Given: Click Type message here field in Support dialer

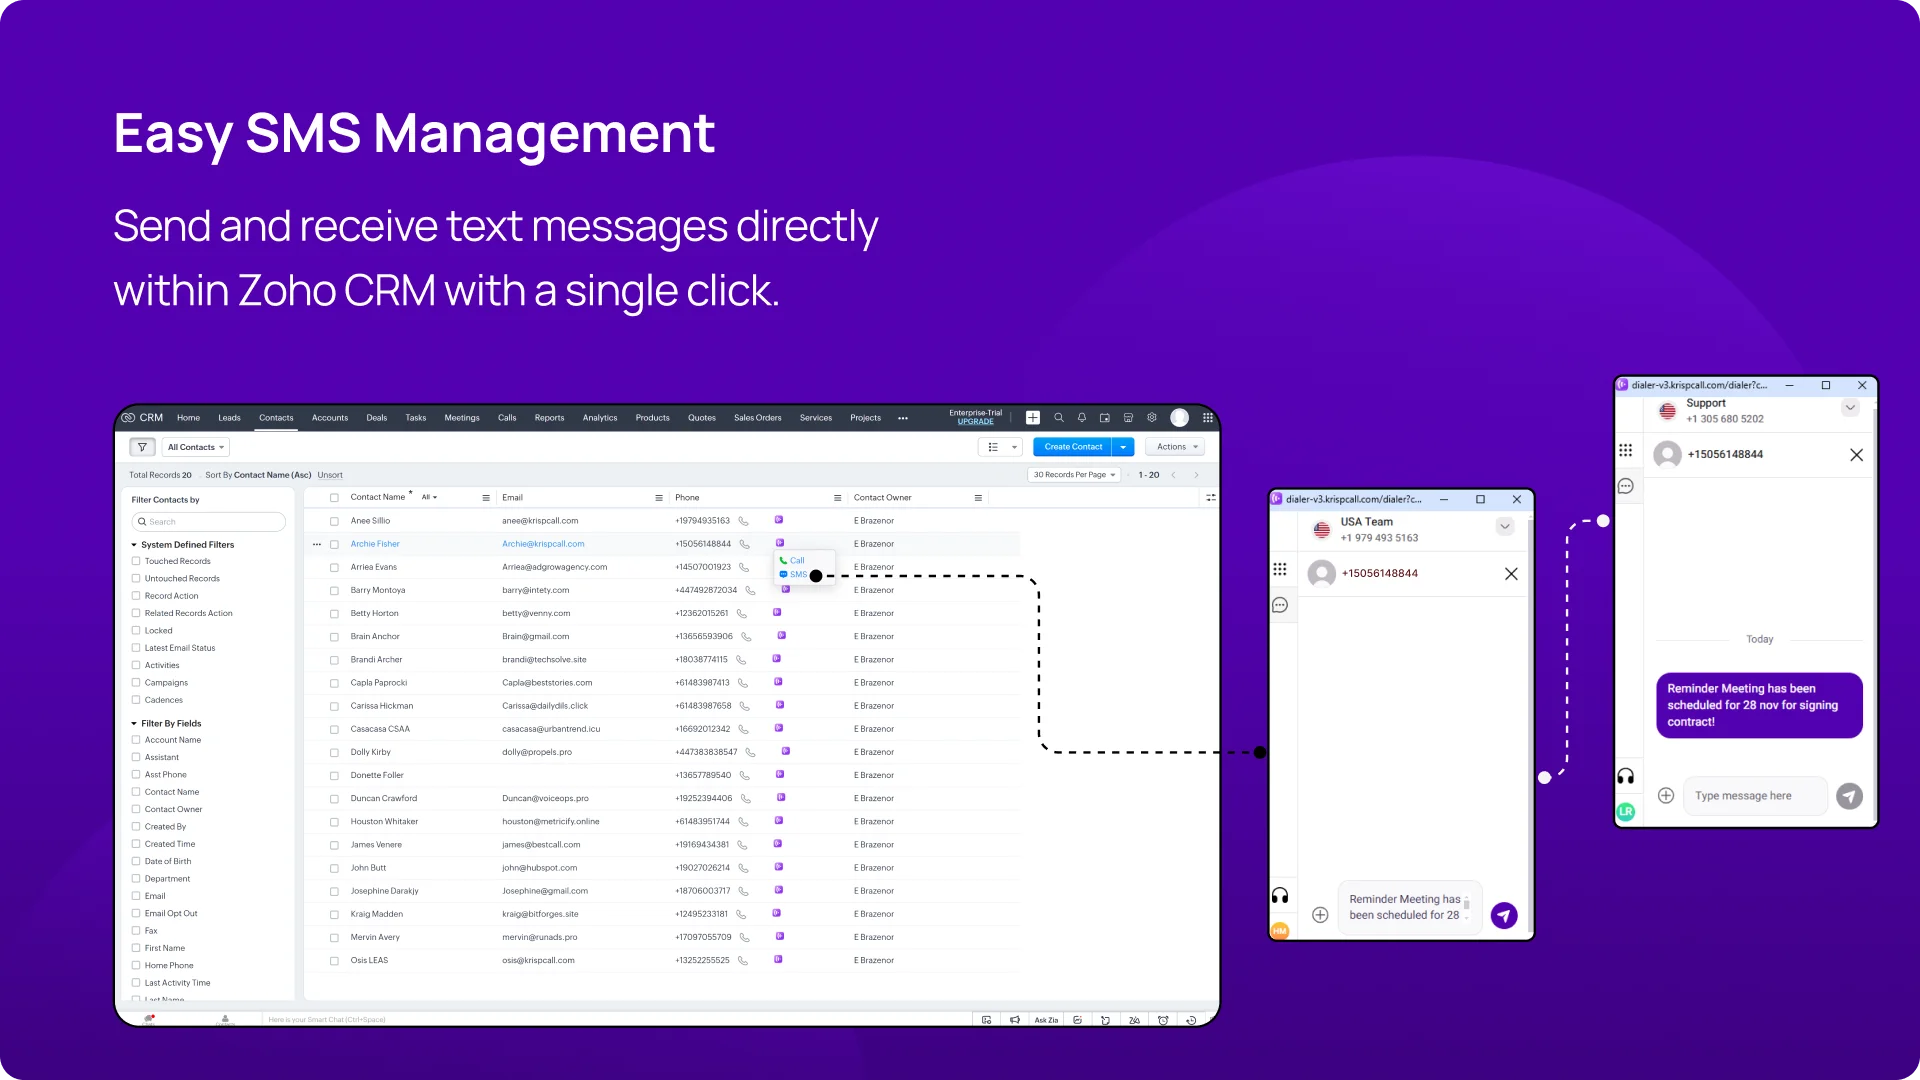Looking at the screenshot, I should [1755, 796].
